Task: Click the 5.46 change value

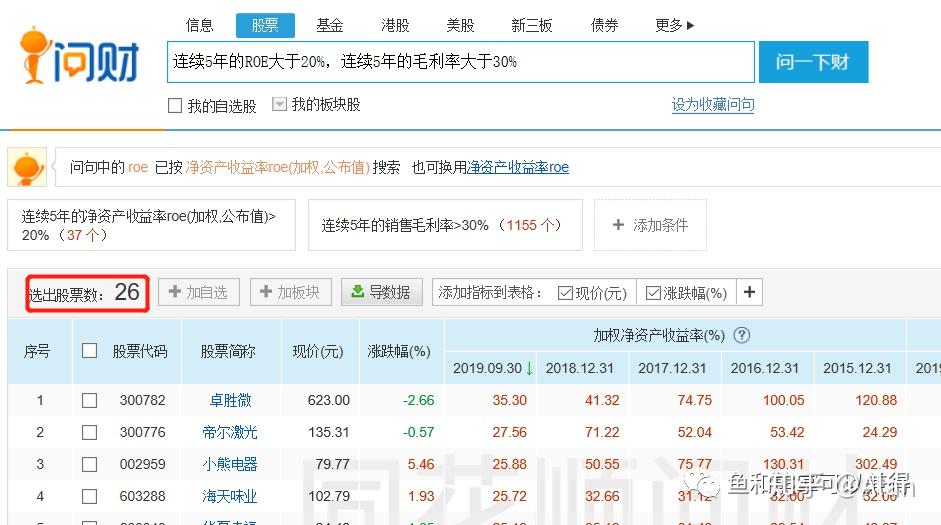Action: (421, 464)
